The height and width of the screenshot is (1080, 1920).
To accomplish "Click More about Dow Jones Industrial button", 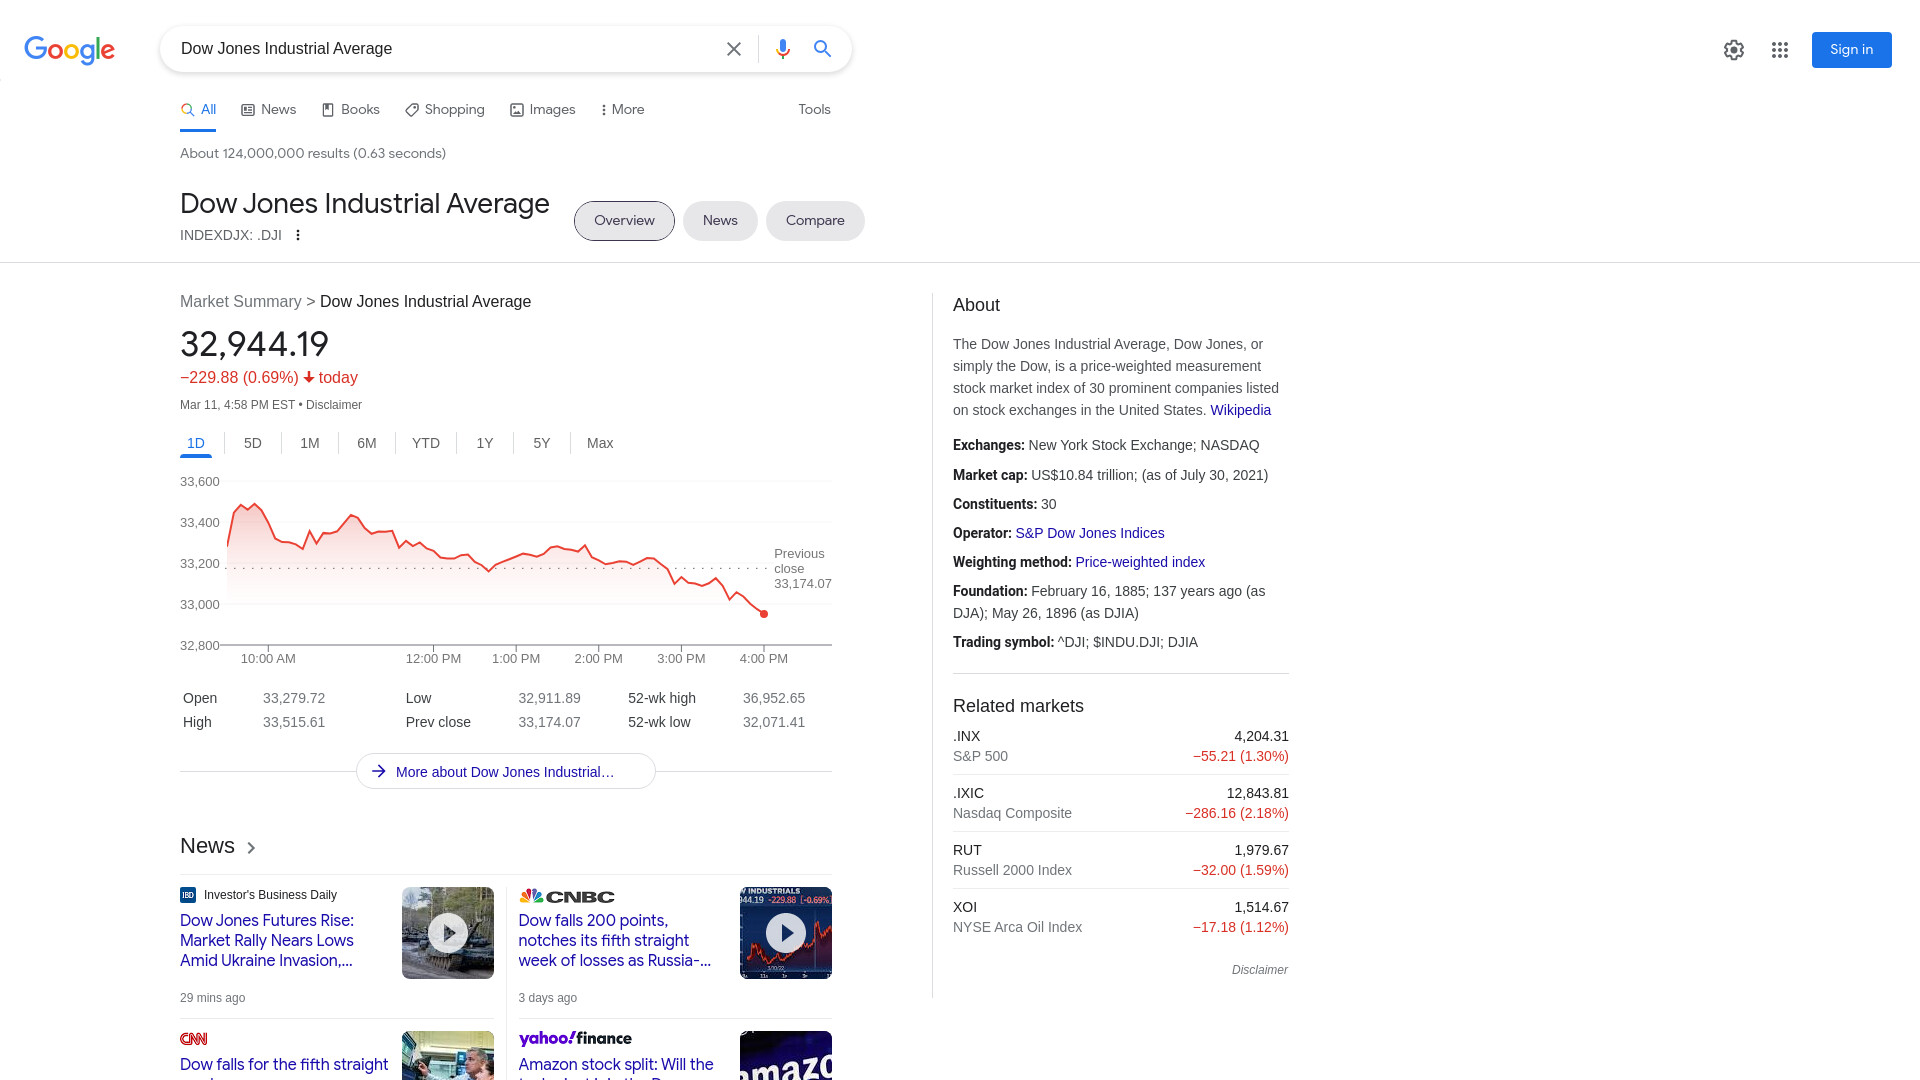I will (x=506, y=771).
